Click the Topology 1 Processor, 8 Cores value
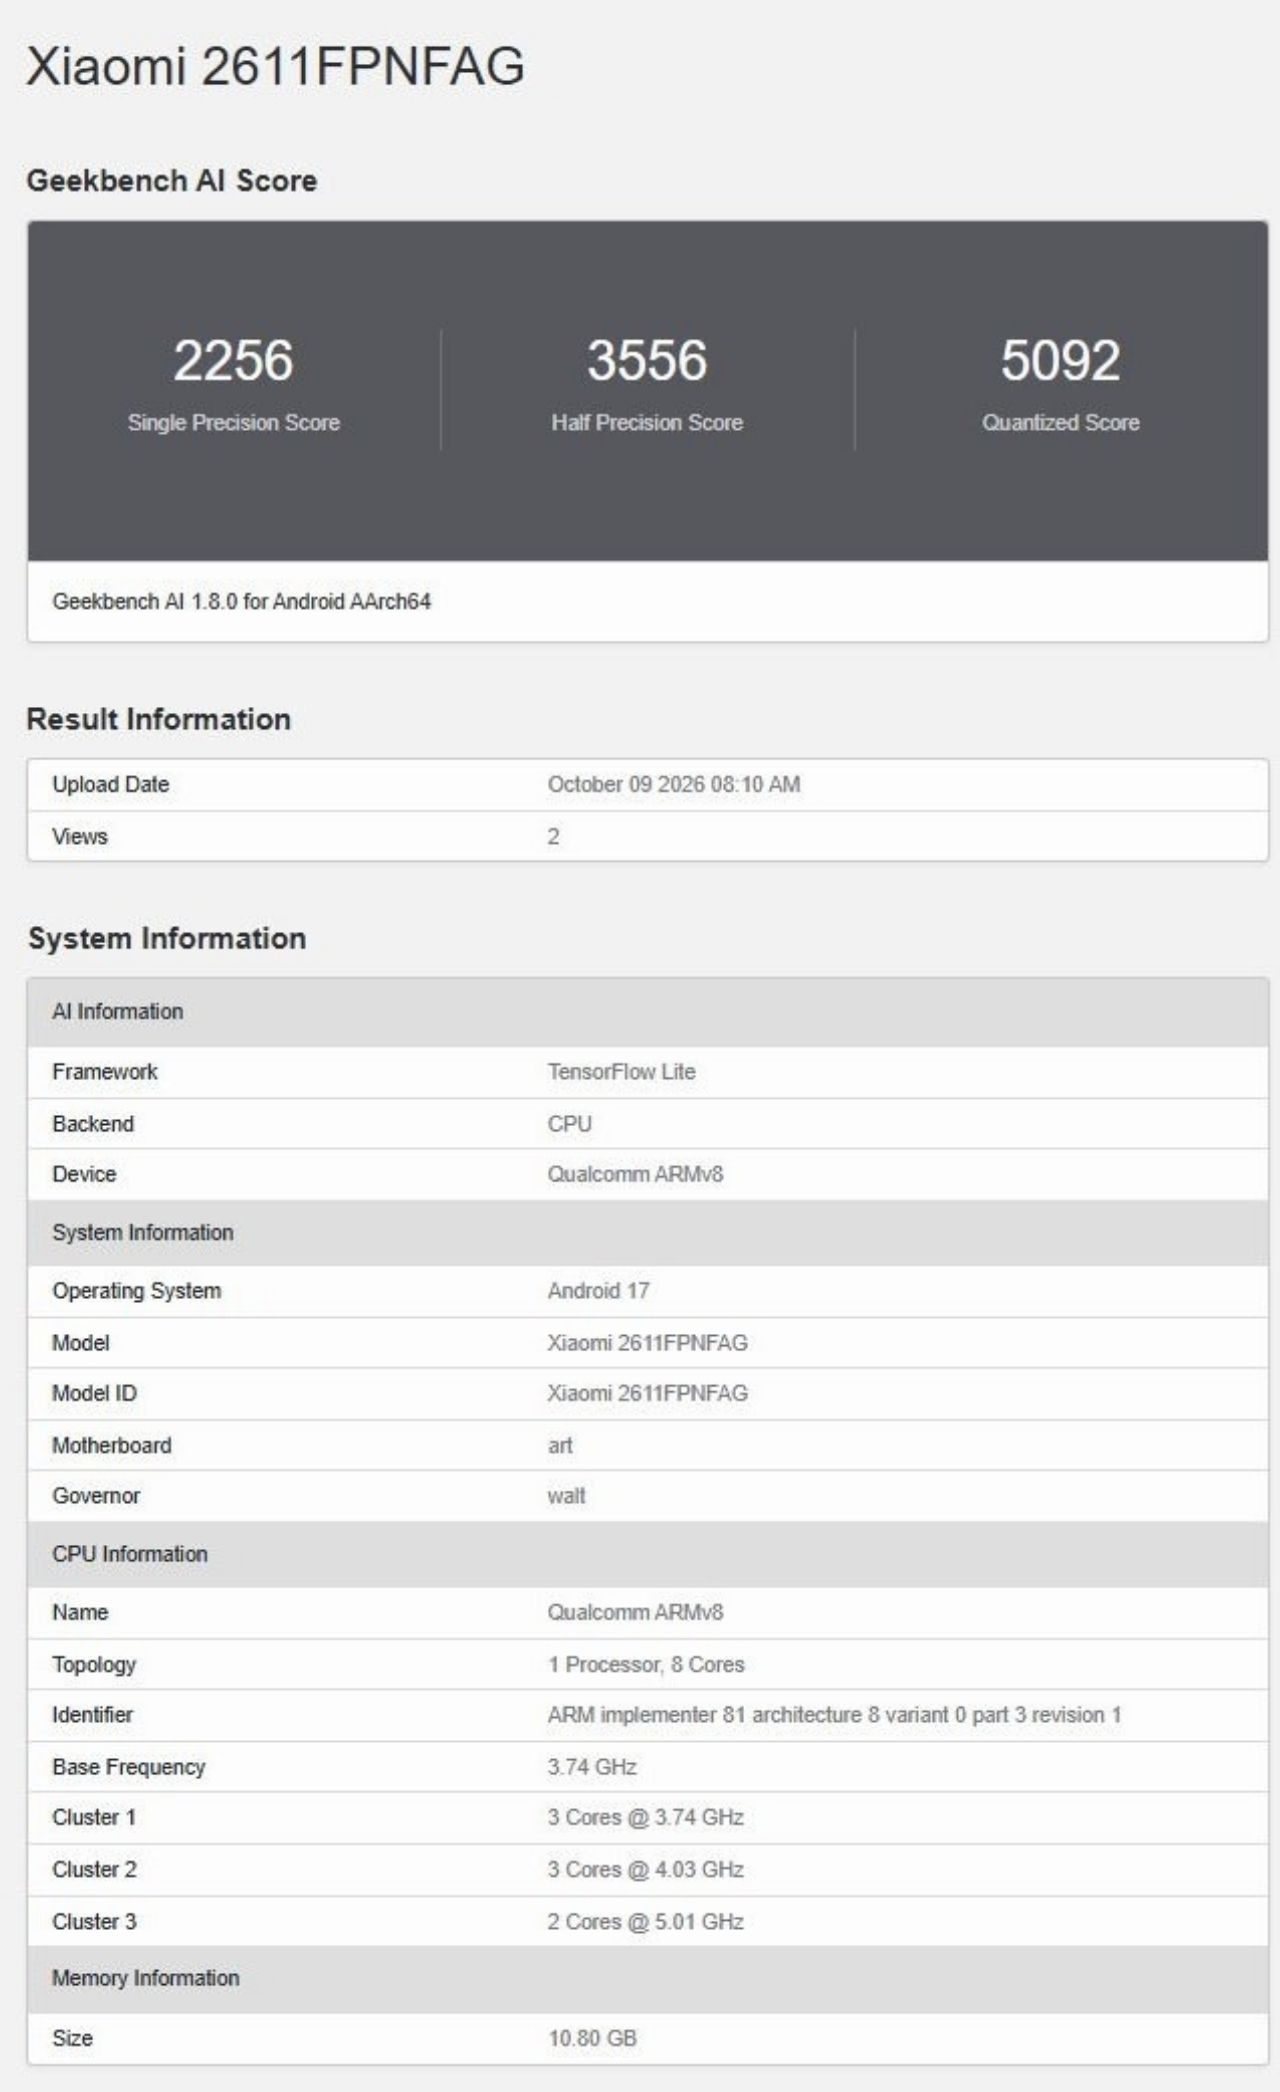Screen dimensions: 1280x2092 645,1664
